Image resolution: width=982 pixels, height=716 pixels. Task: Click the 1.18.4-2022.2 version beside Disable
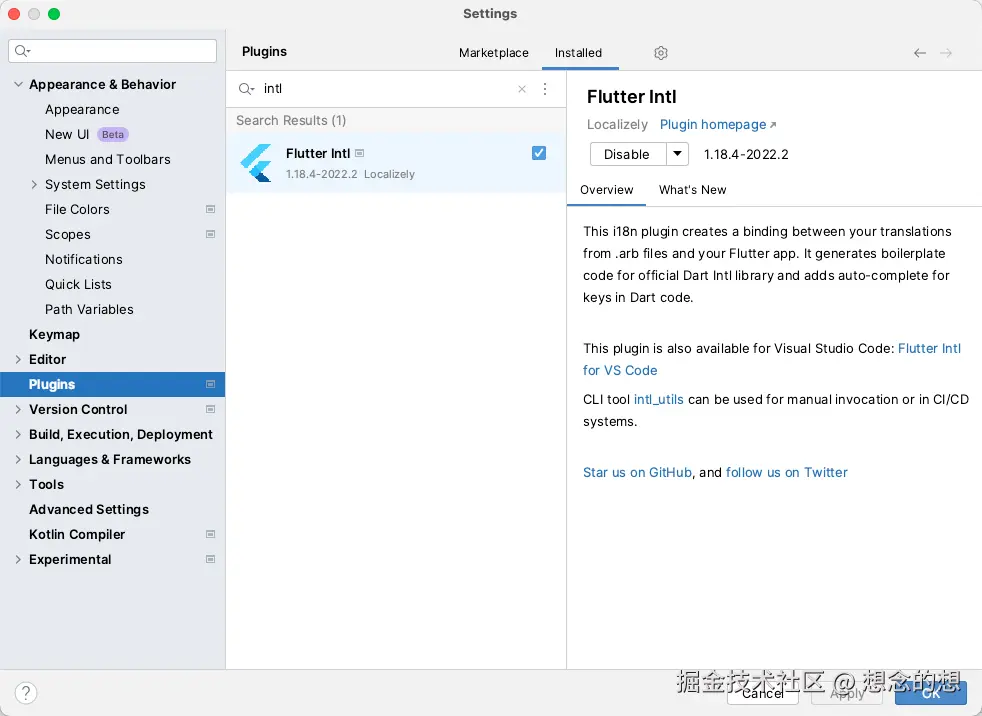[746, 154]
